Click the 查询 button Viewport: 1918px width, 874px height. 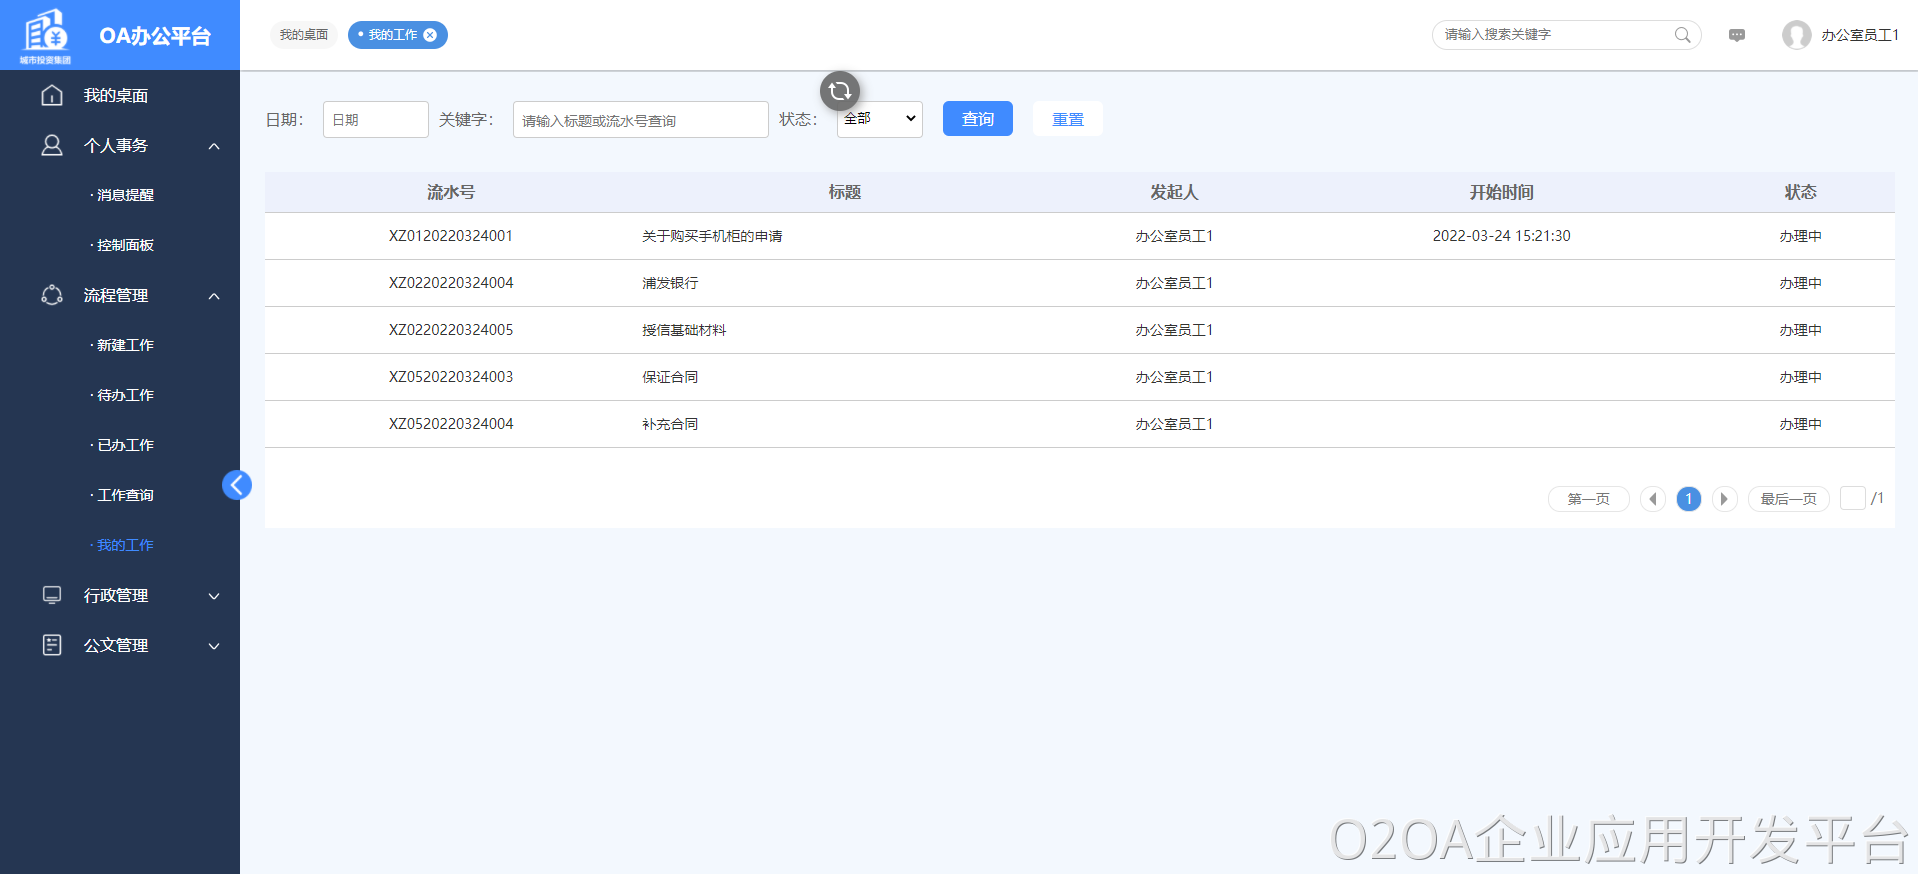tap(977, 119)
